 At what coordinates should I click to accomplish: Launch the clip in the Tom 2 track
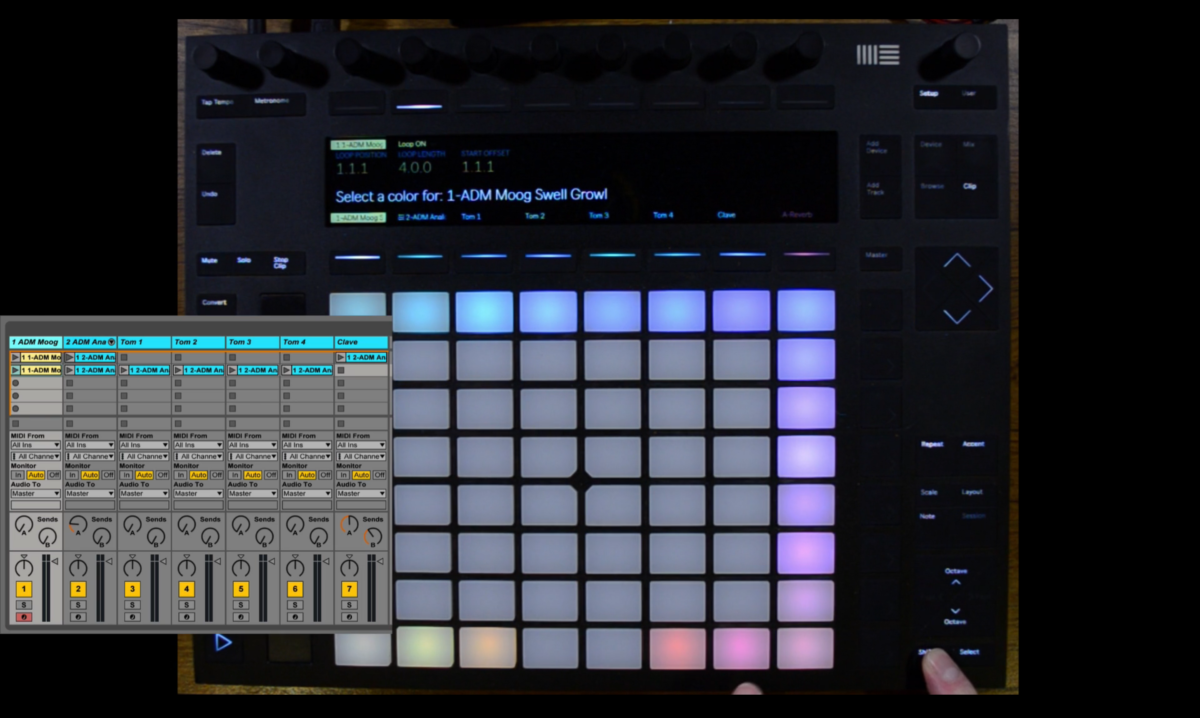click(178, 370)
